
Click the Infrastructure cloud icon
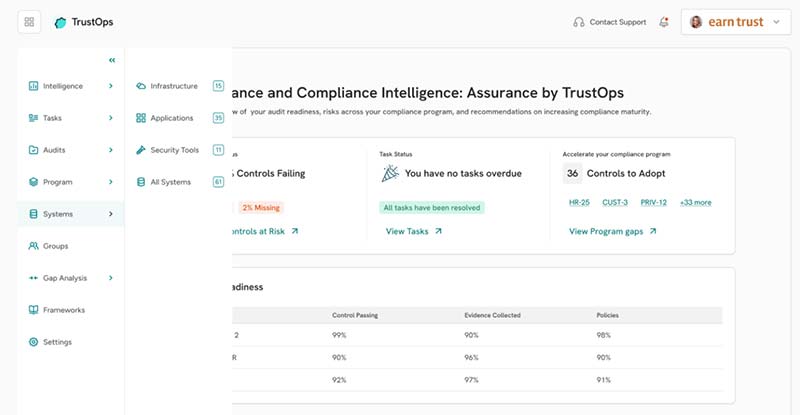tap(141, 86)
